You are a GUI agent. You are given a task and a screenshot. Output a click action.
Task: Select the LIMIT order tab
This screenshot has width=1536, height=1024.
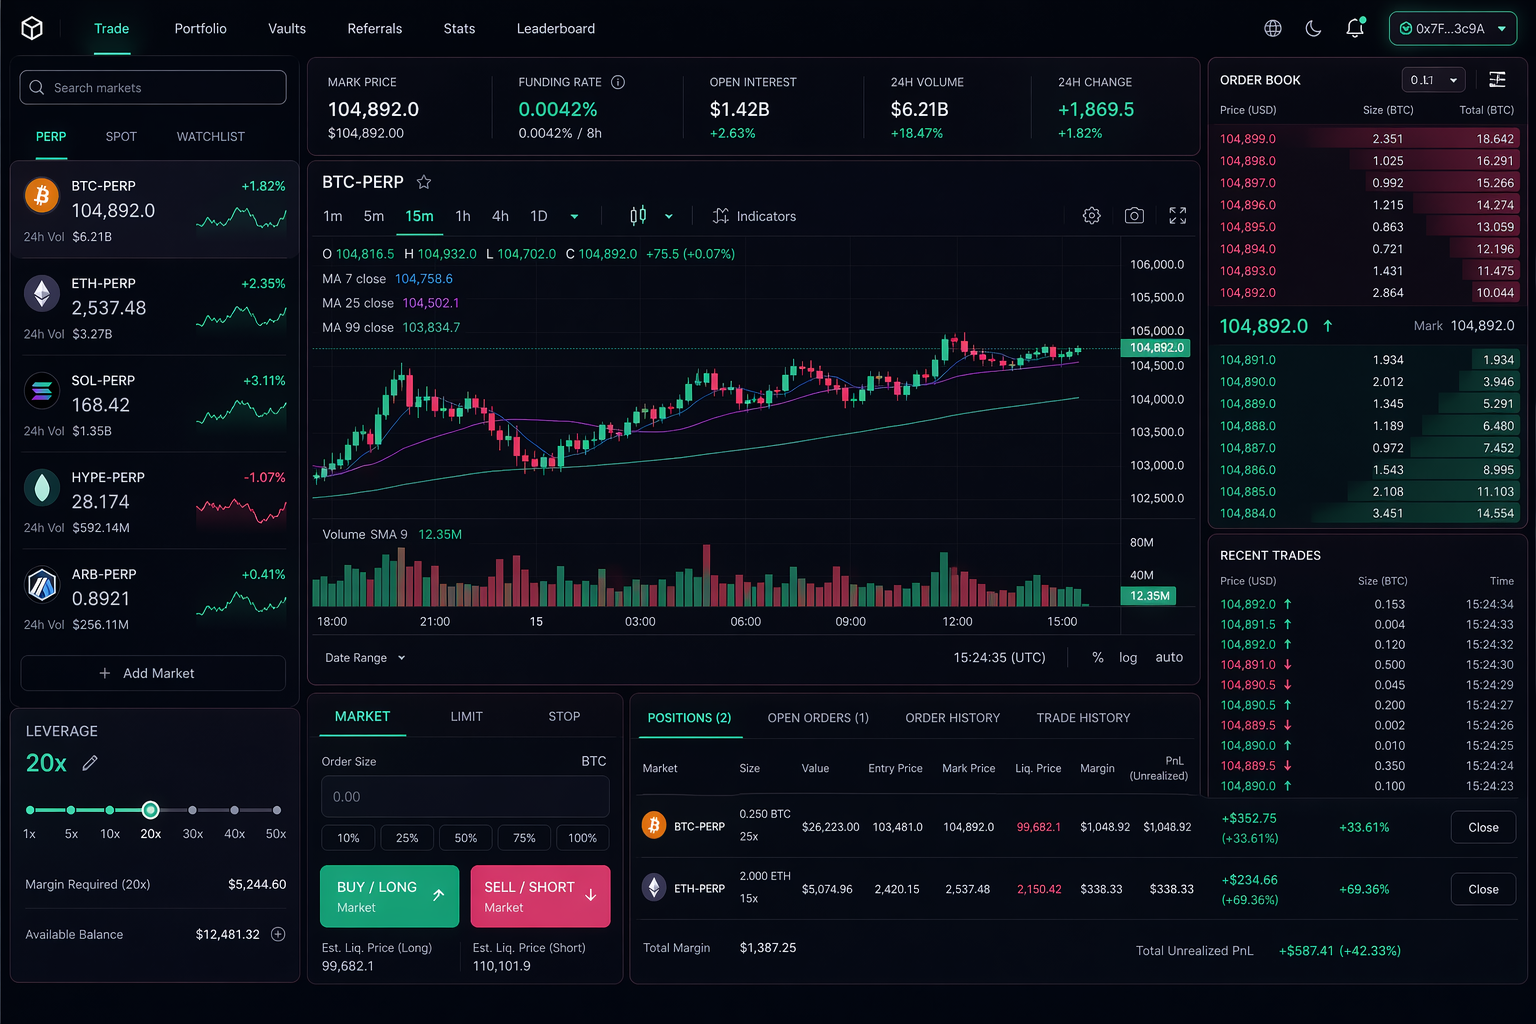click(x=466, y=717)
